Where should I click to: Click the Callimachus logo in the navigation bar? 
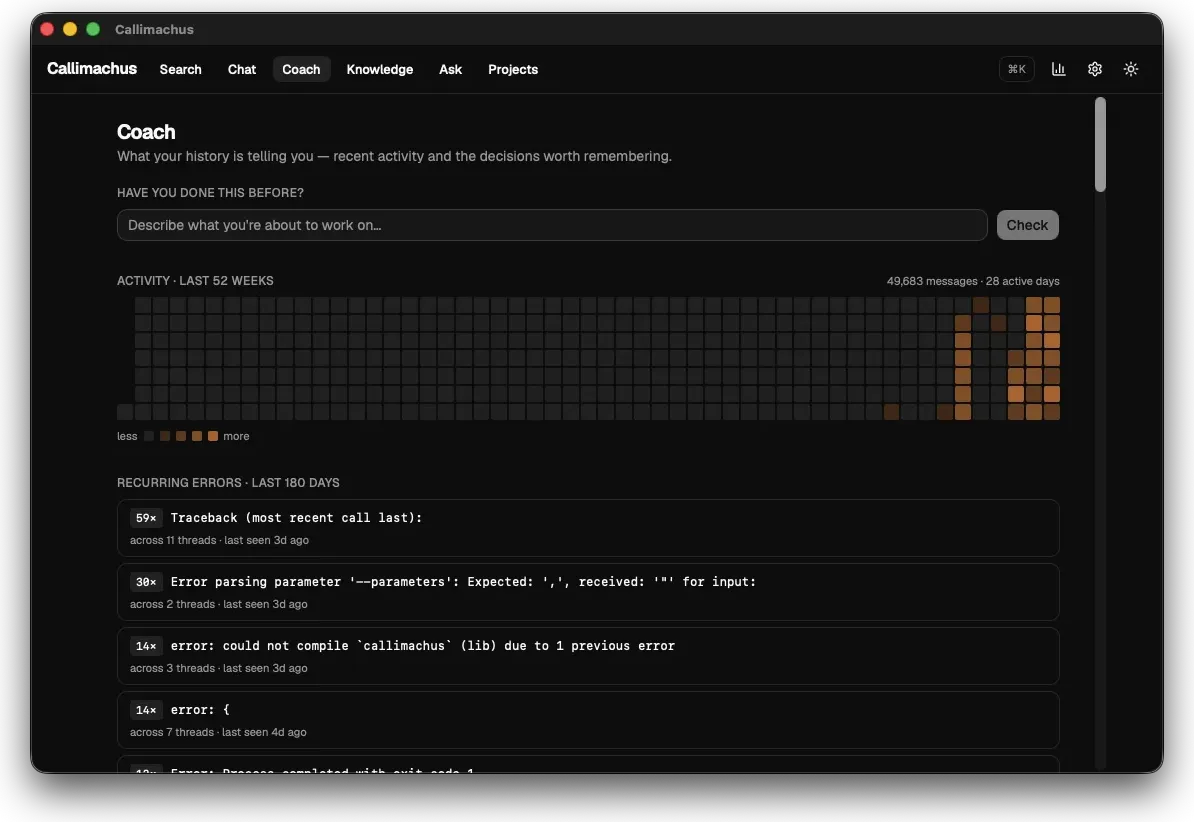(92, 69)
